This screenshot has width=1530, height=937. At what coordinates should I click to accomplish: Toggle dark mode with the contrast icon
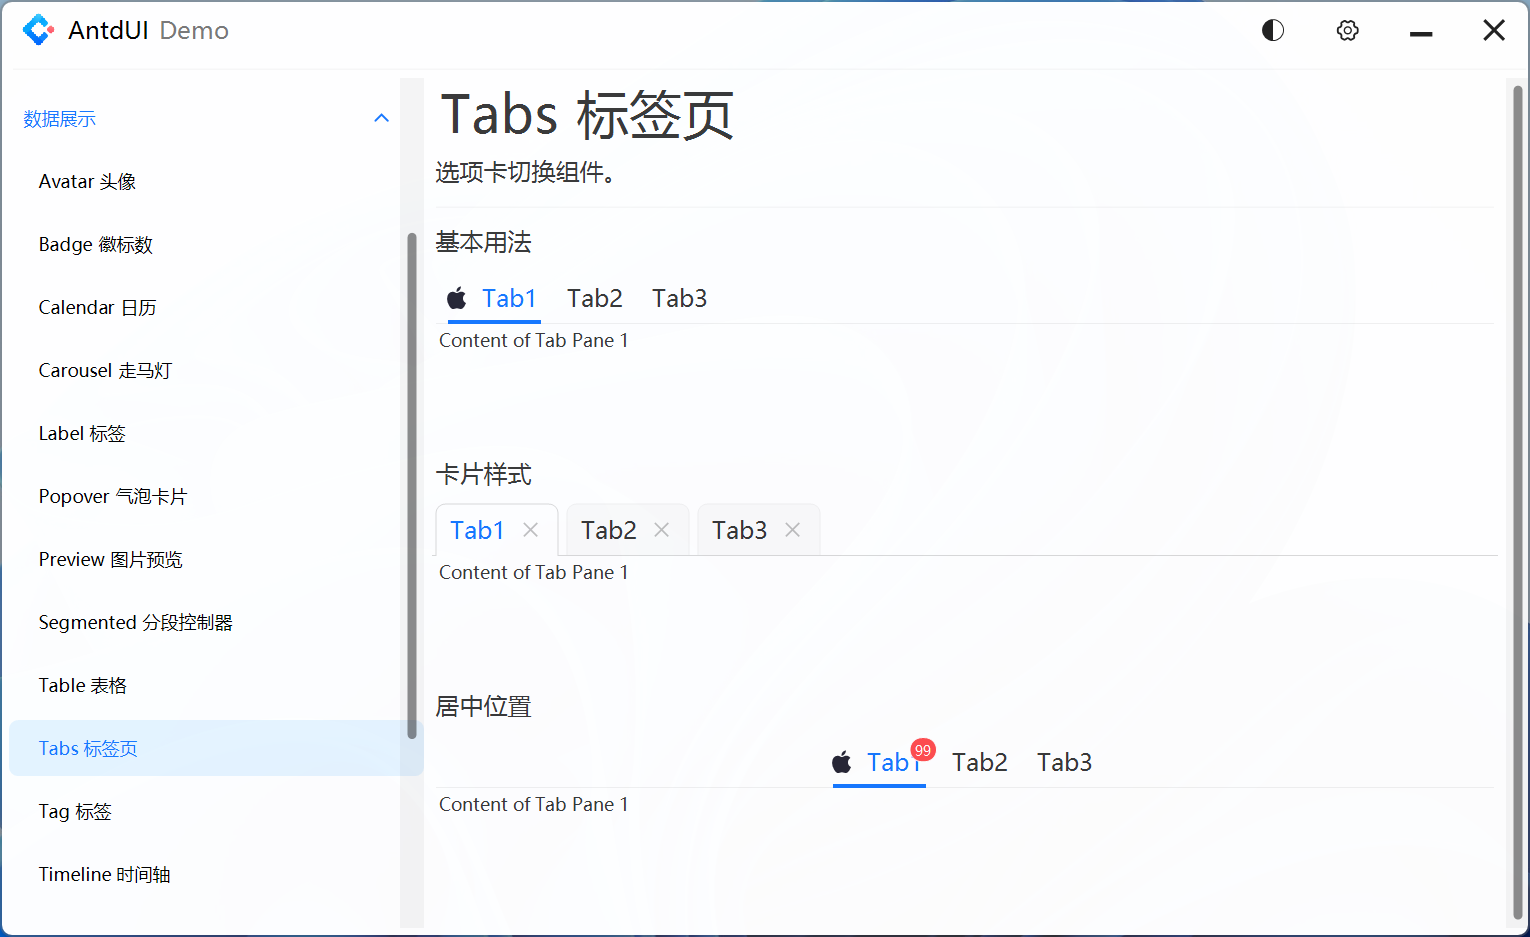click(x=1272, y=30)
